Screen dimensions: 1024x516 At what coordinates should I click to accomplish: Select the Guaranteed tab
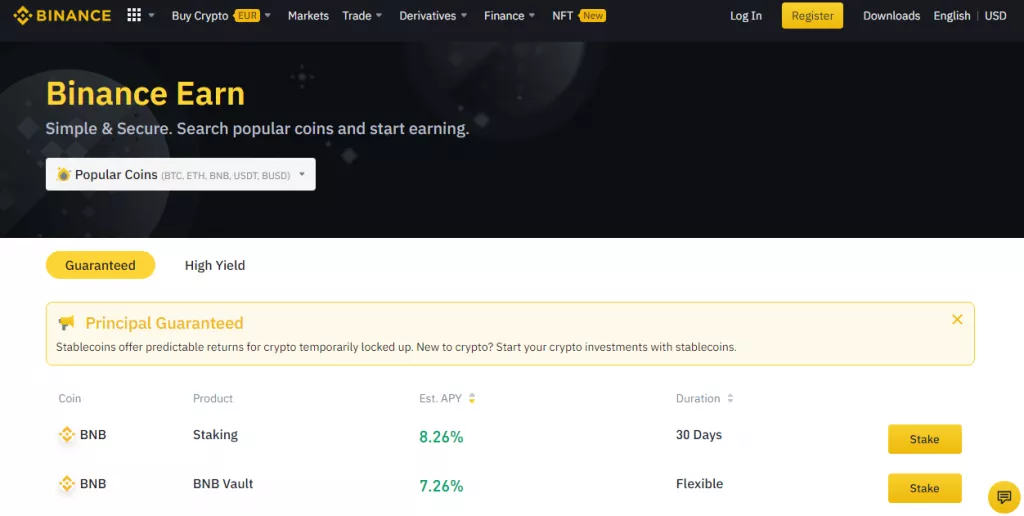(x=101, y=265)
